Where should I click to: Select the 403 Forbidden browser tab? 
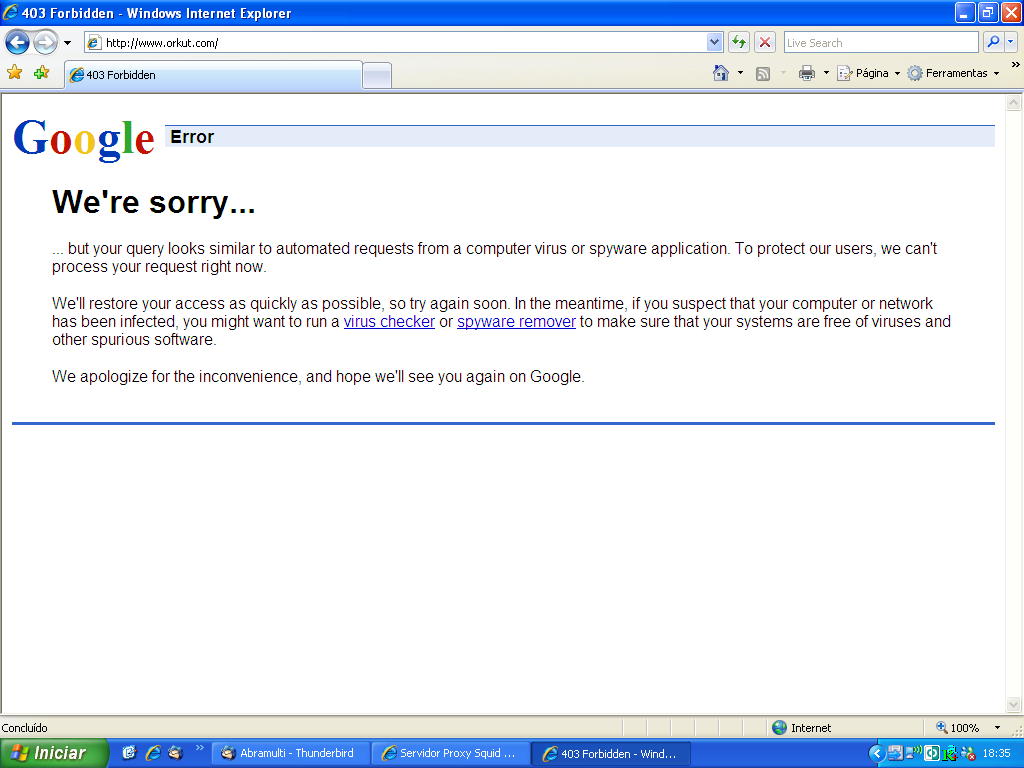tap(213, 75)
